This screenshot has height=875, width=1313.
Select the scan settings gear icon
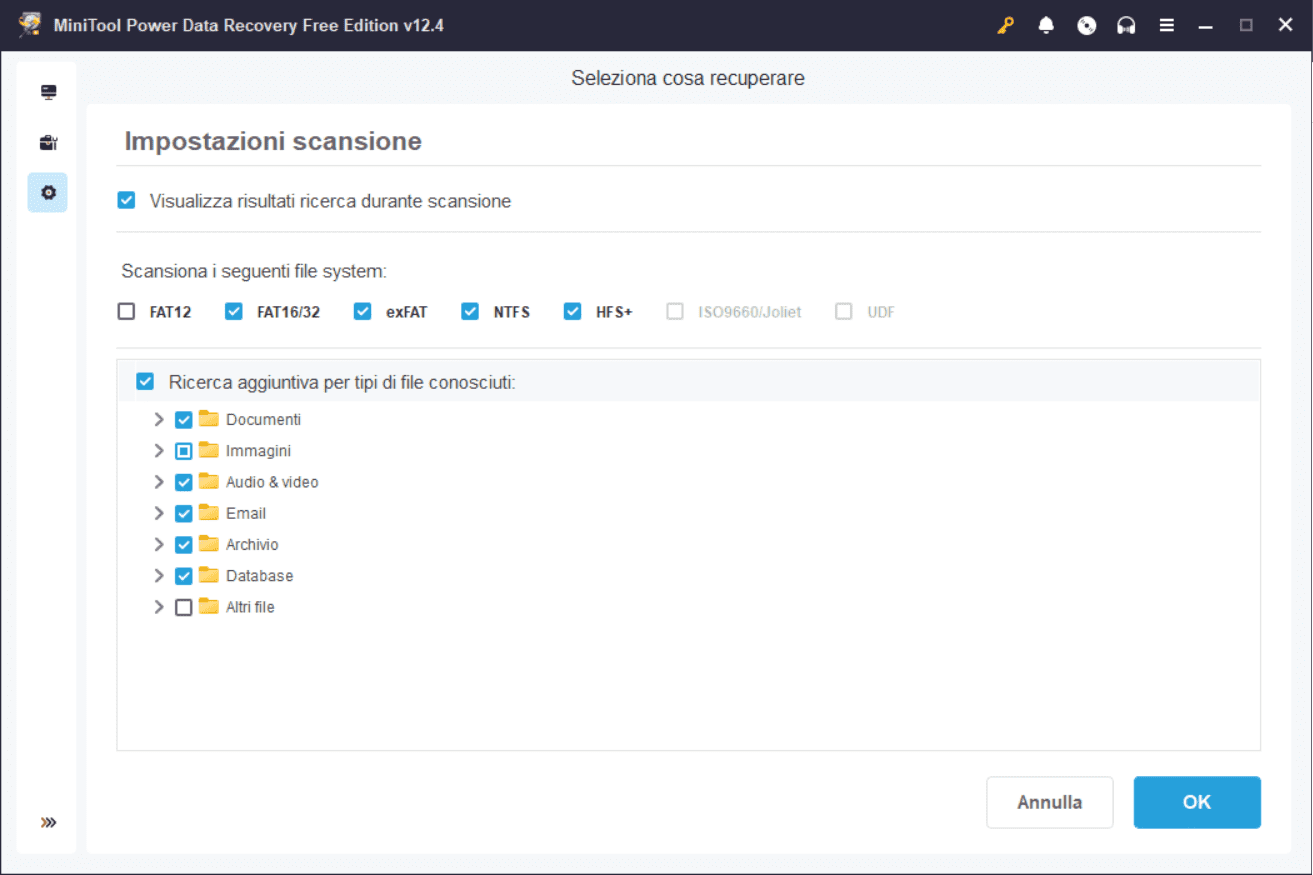48,192
